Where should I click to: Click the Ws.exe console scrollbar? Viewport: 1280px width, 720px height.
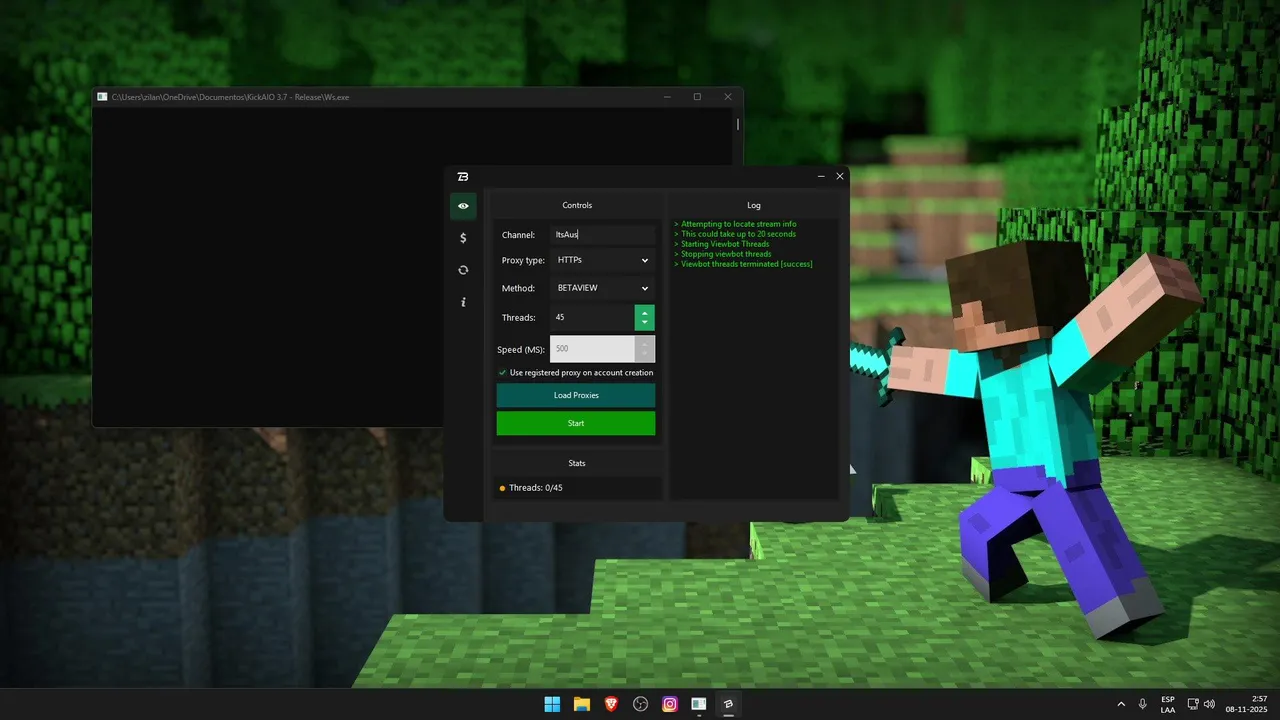738,125
